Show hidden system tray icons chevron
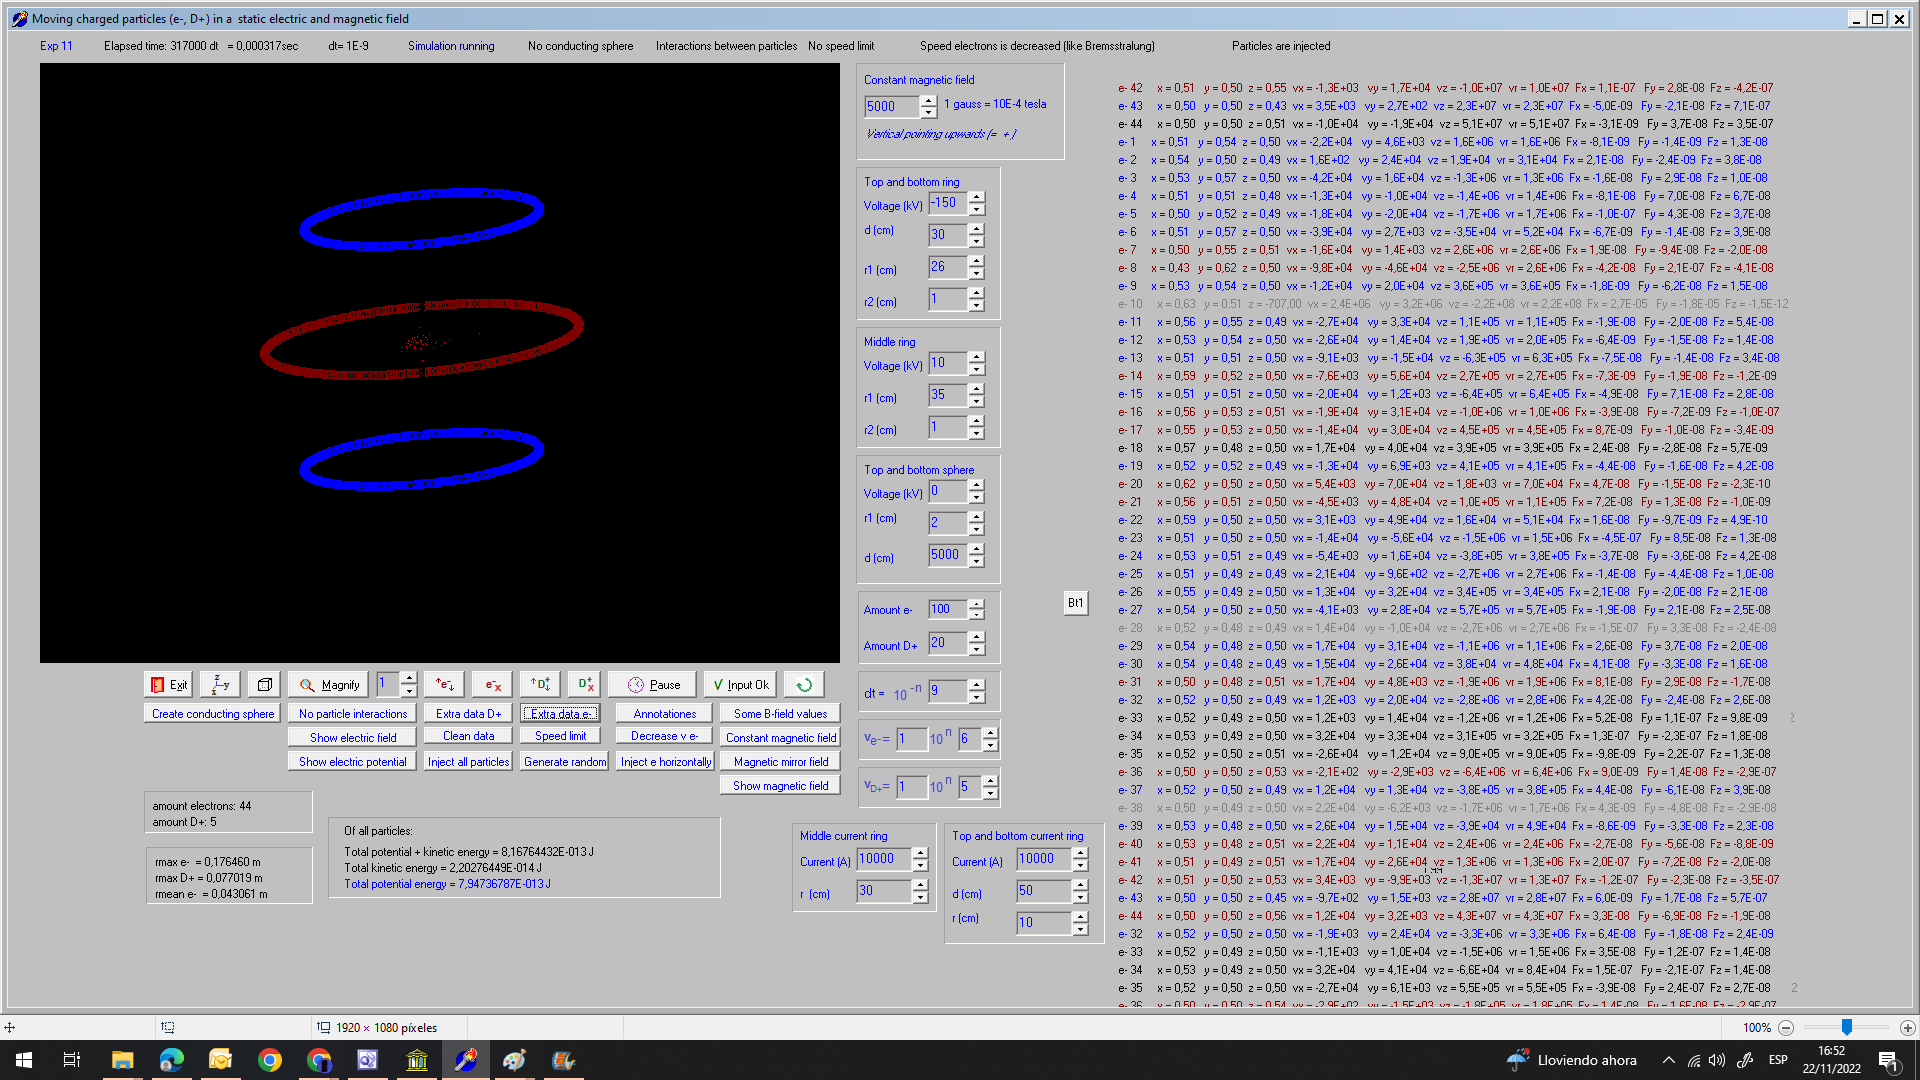This screenshot has width=1920, height=1080. click(x=1668, y=1060)
